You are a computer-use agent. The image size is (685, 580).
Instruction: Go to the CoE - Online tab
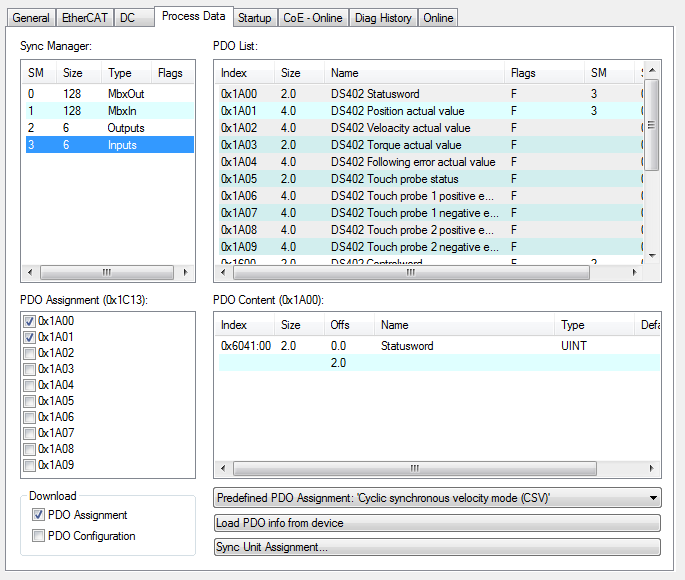click(313, 18)
